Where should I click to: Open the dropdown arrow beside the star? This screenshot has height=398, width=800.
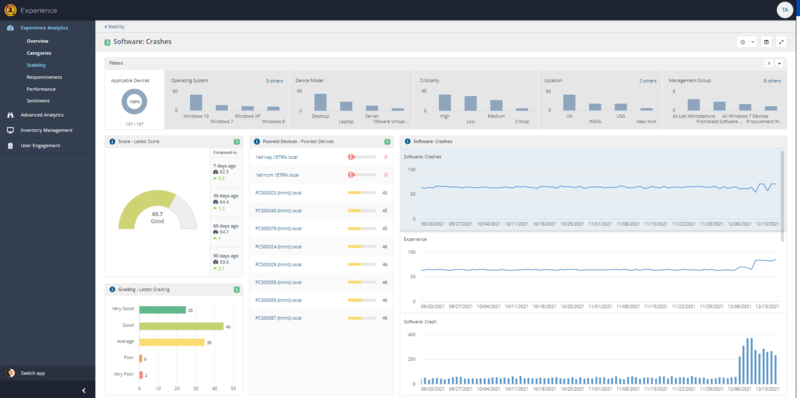(x=753, y=42)
